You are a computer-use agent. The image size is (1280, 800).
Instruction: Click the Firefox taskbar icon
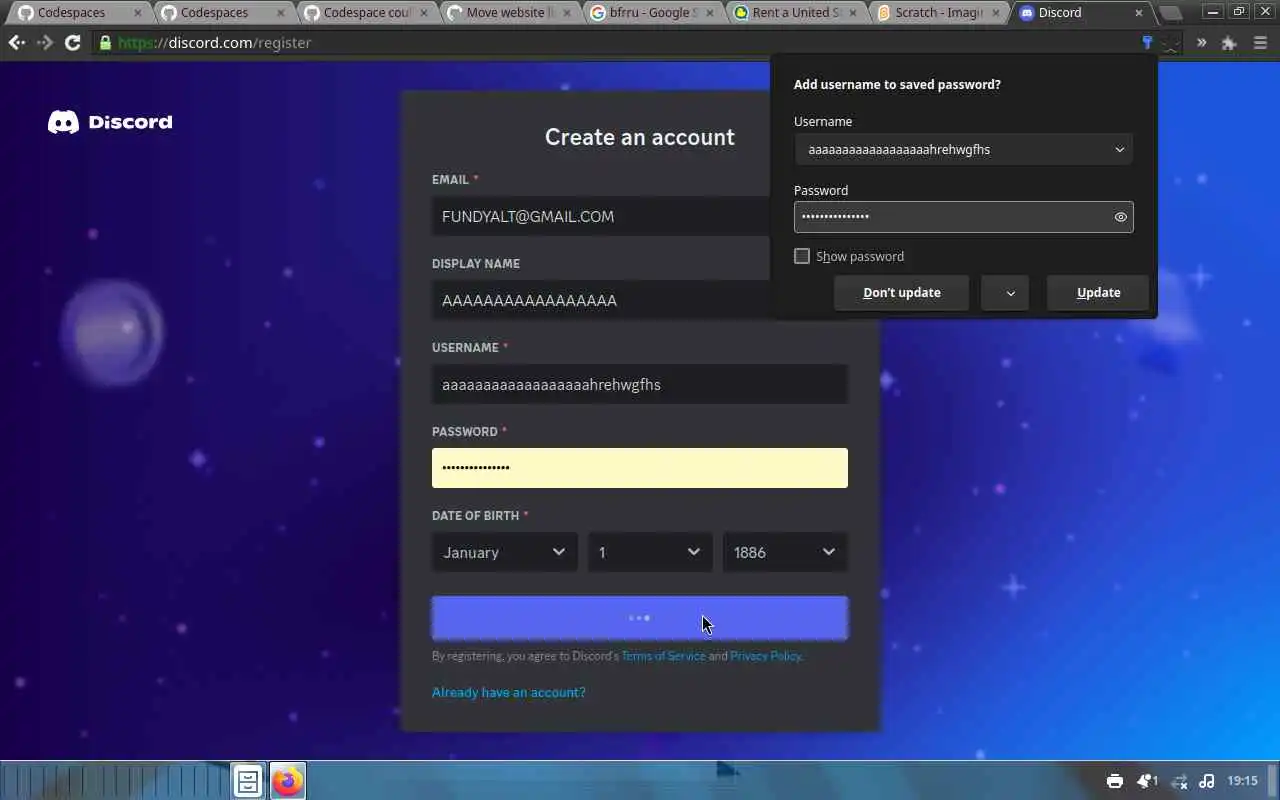point(288,781)
